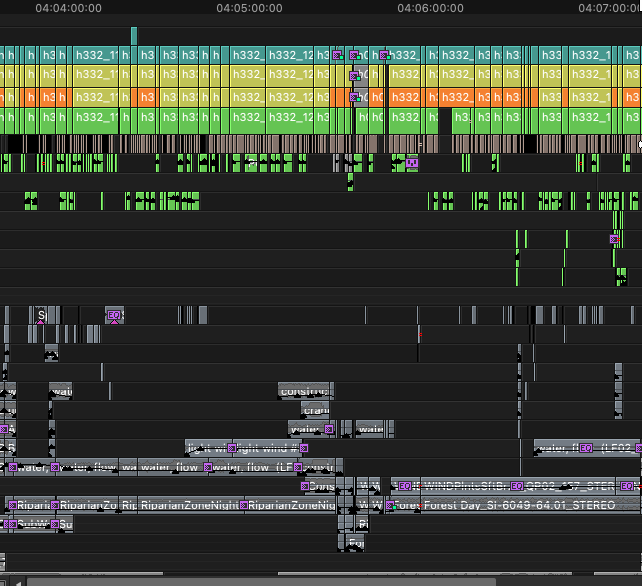Click the purple effect icon on the yellow video track

pos(358,77)
